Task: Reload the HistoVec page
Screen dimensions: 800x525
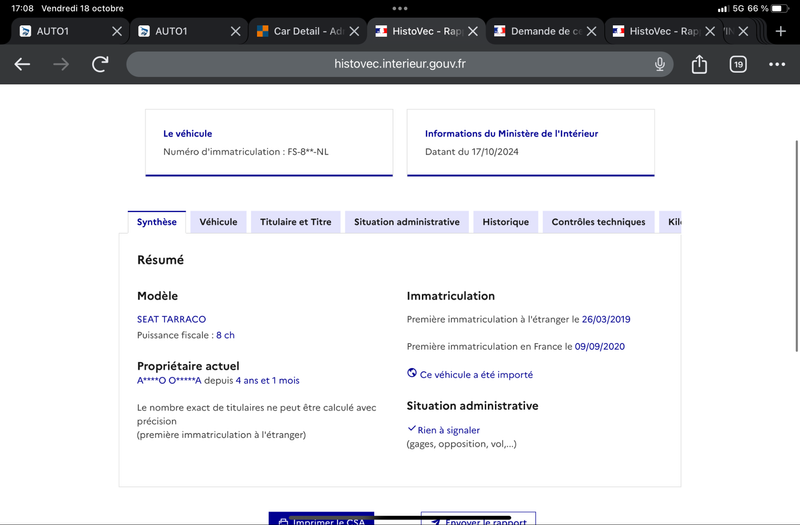Action: coord(100,64)
